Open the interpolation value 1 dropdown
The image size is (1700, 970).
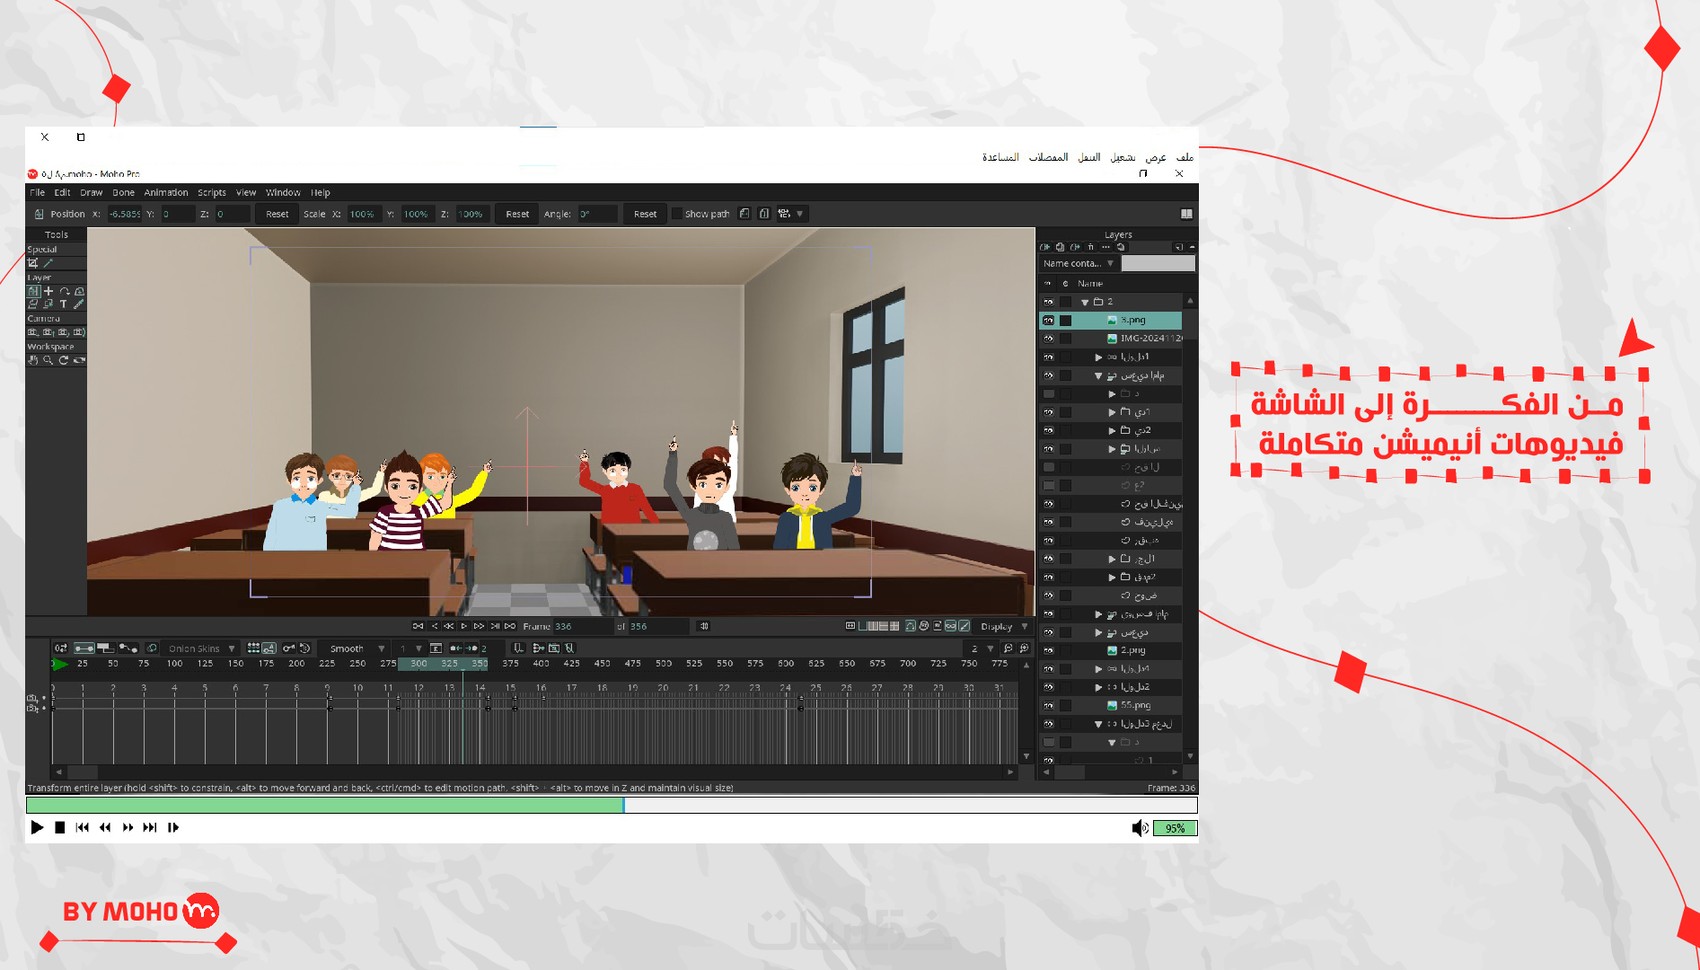pyautogui.click(x=411, y=648)
